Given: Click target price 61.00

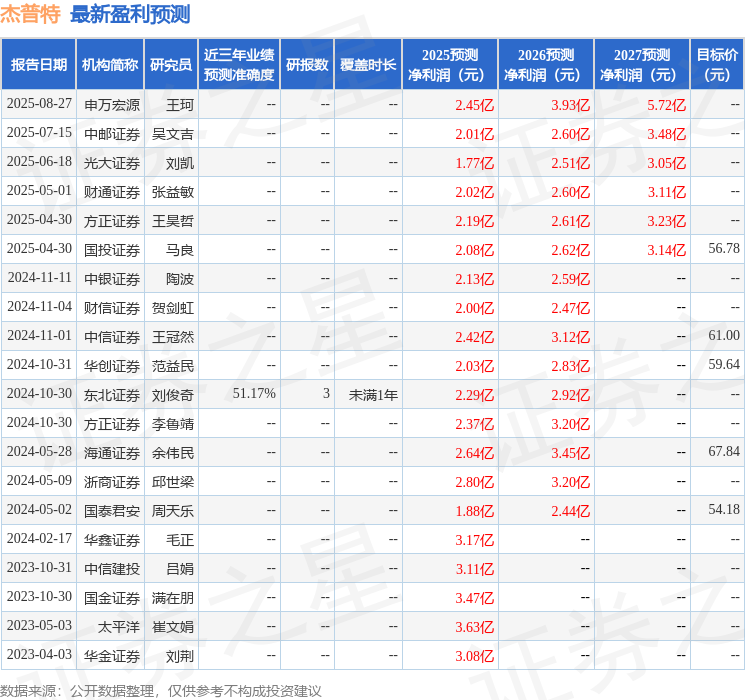Looking at the screenshot, I should pyautogui.click(x=724, y=336).
